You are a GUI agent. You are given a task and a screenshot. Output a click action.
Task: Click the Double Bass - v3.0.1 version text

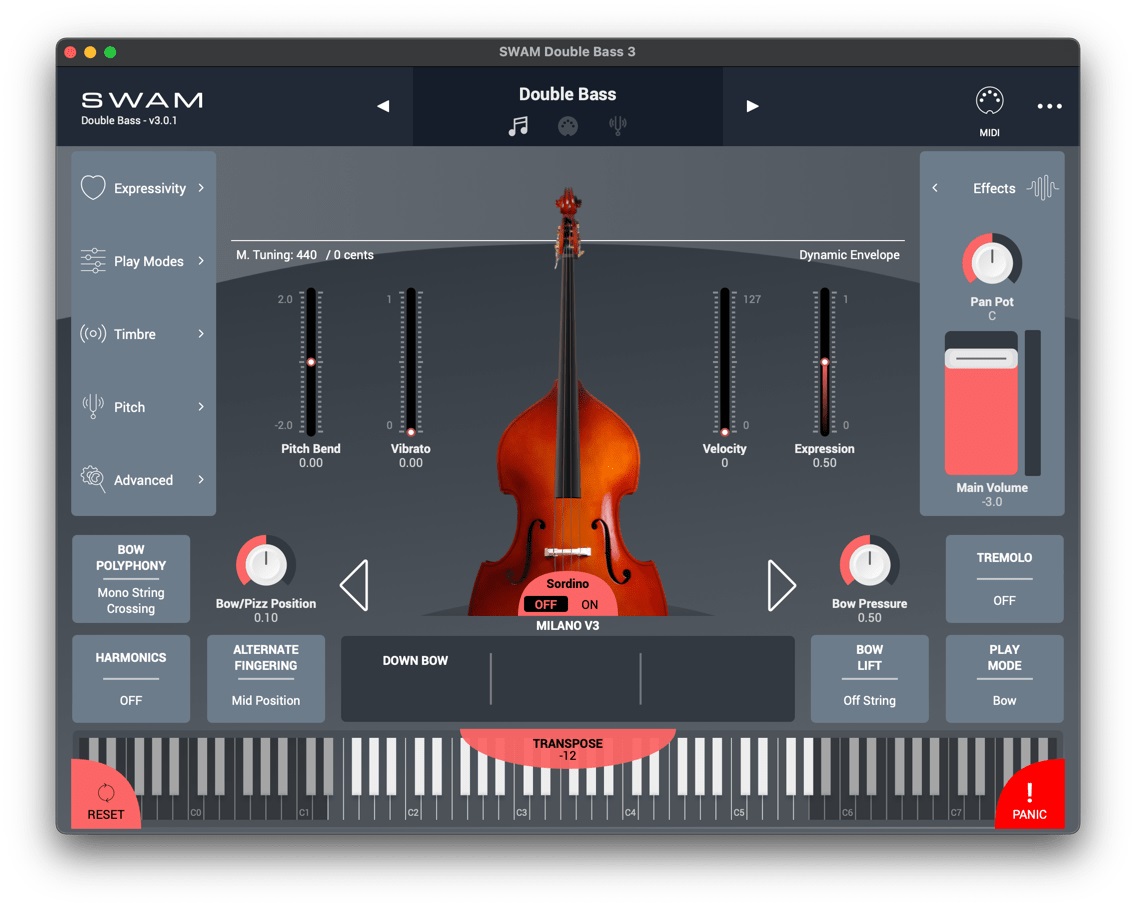tap(129, 120)
